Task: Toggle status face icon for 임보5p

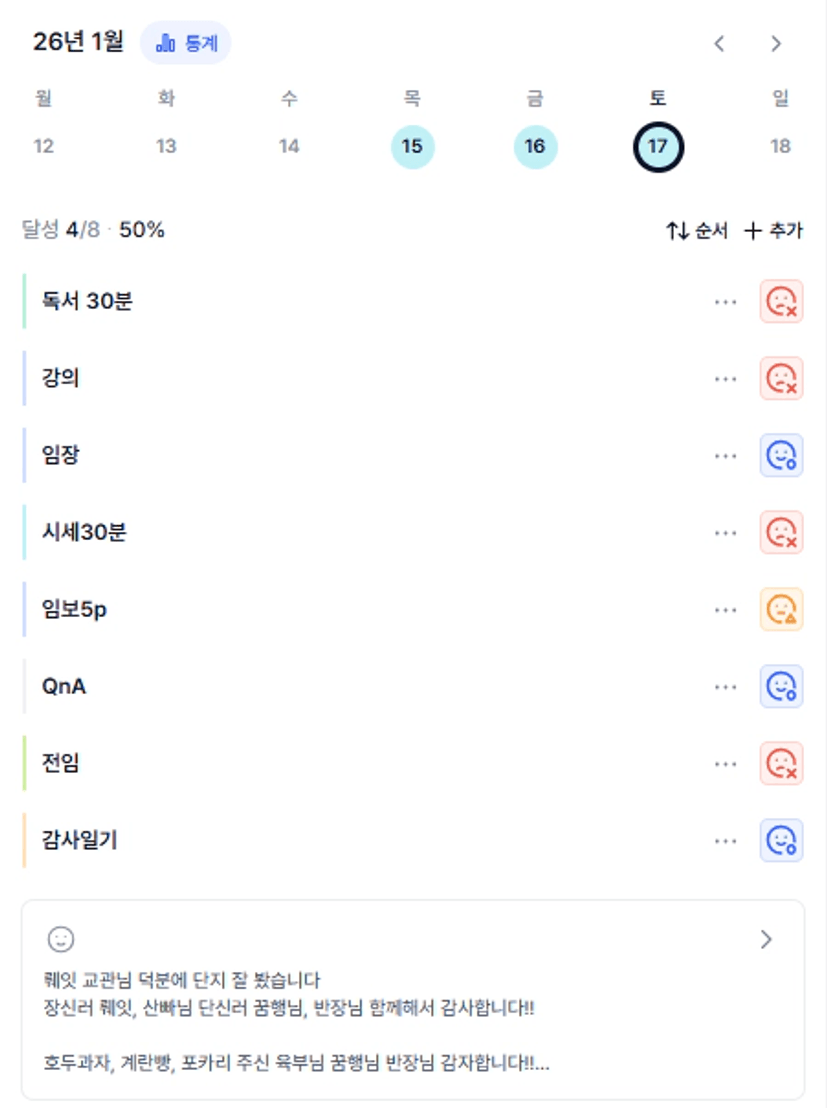Action: pos(781,610)
